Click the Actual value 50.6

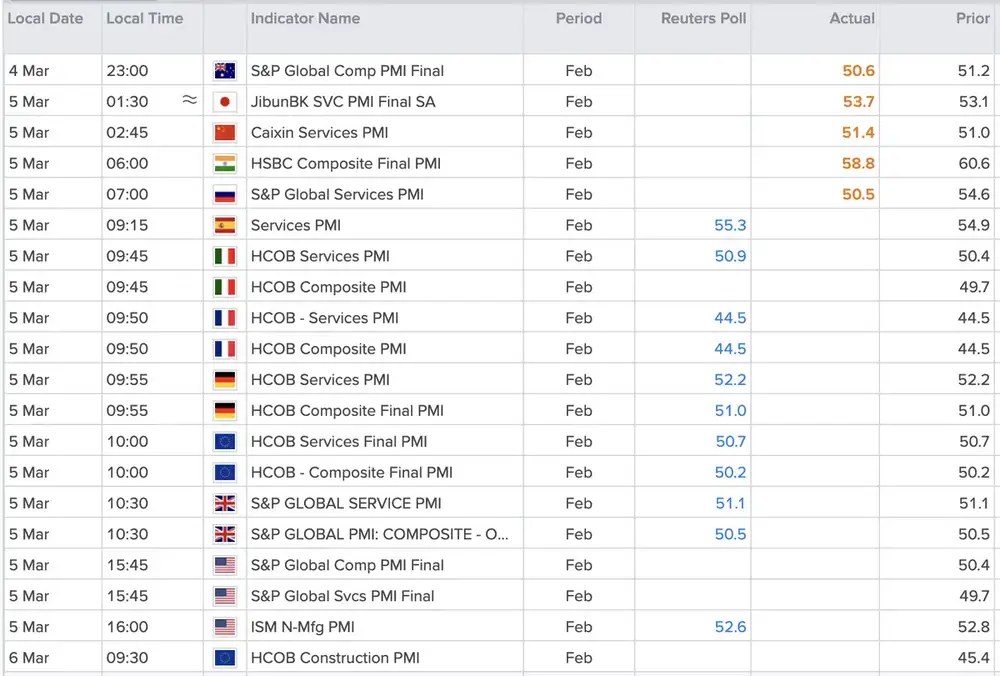[x=858, y=71]
